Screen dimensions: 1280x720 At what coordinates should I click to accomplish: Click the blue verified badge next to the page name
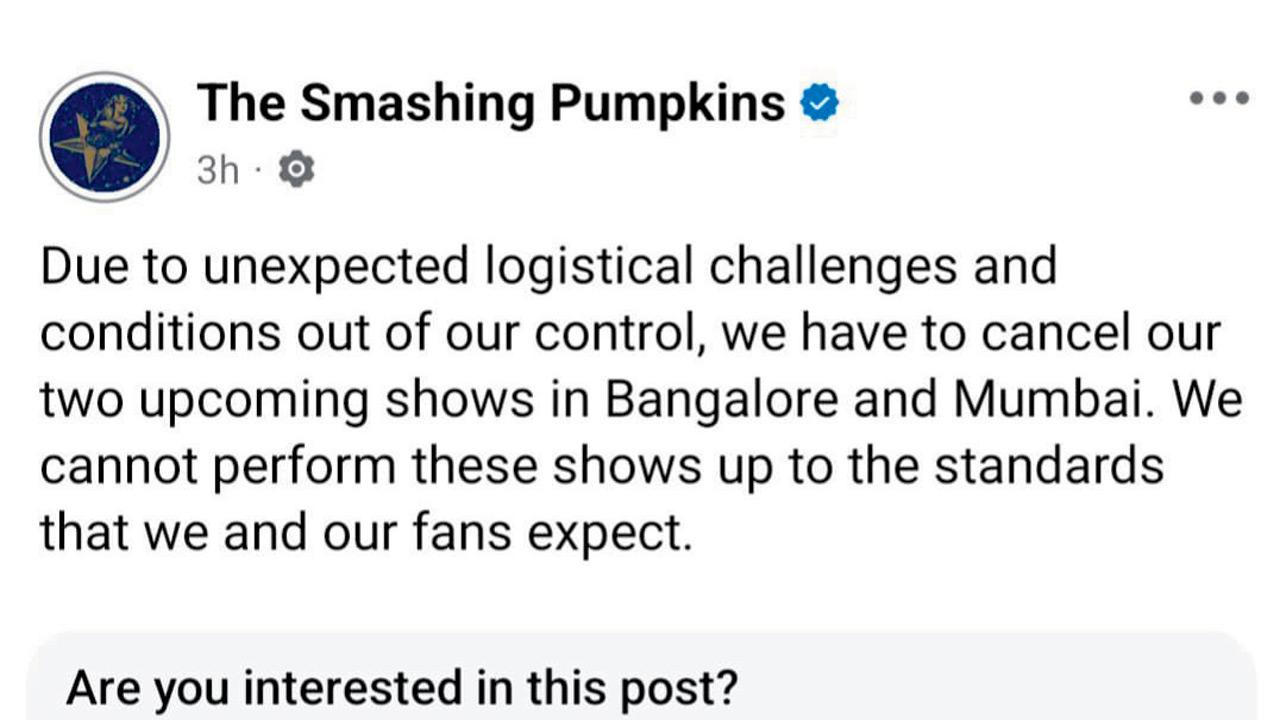click(819, 100)
